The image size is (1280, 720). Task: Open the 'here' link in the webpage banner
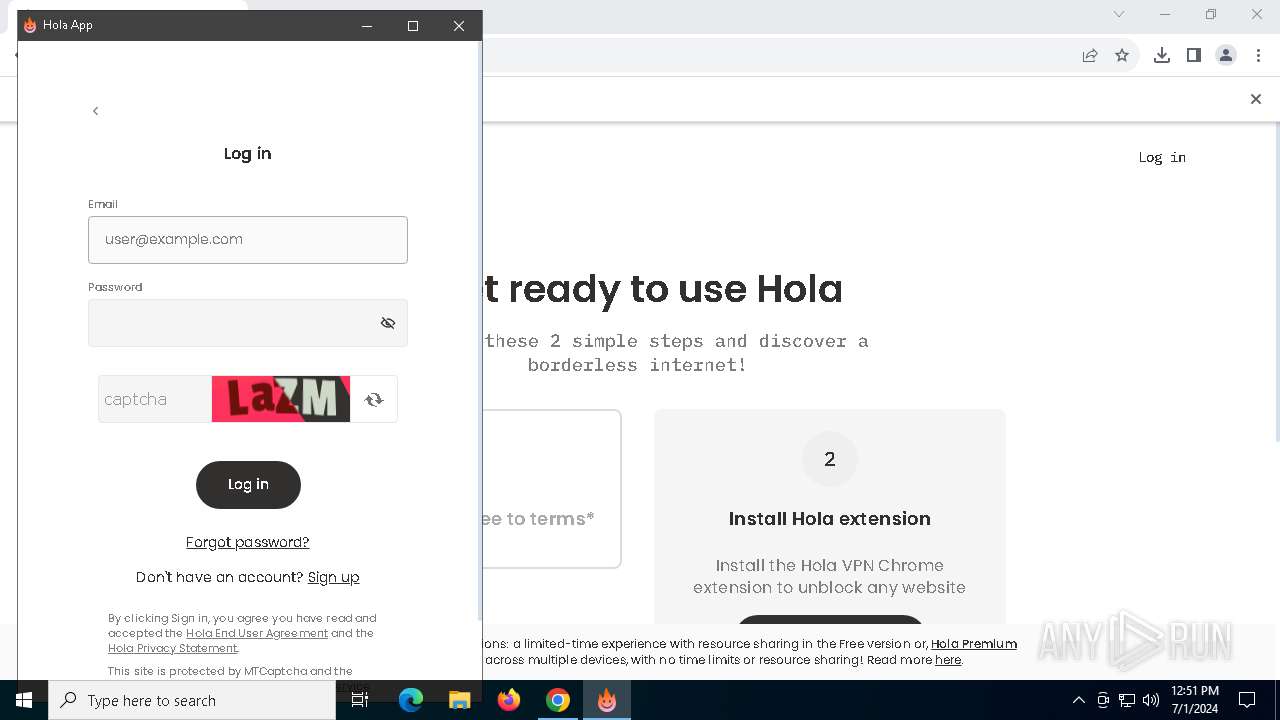[948, 660]
